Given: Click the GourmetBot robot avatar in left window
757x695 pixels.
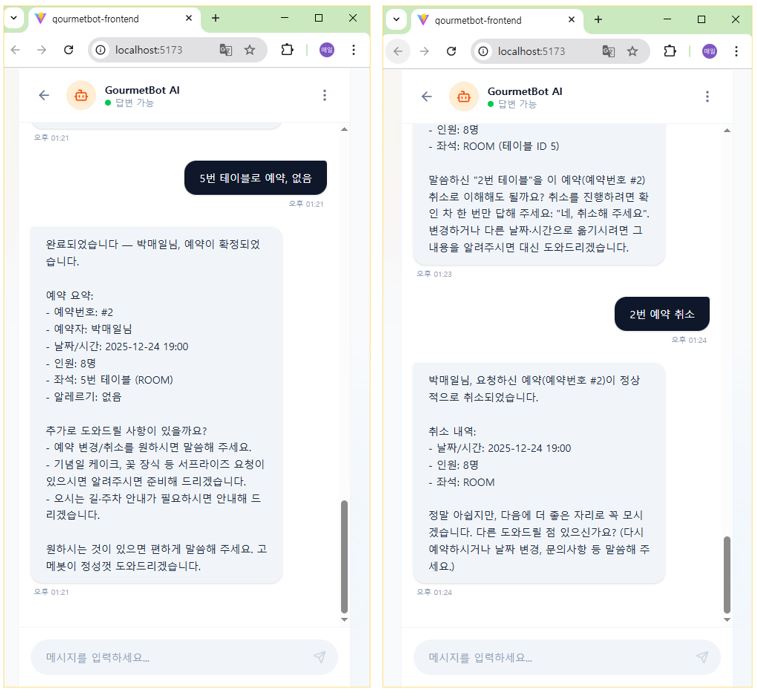Looking at the screenshot, I should point(81,95).
